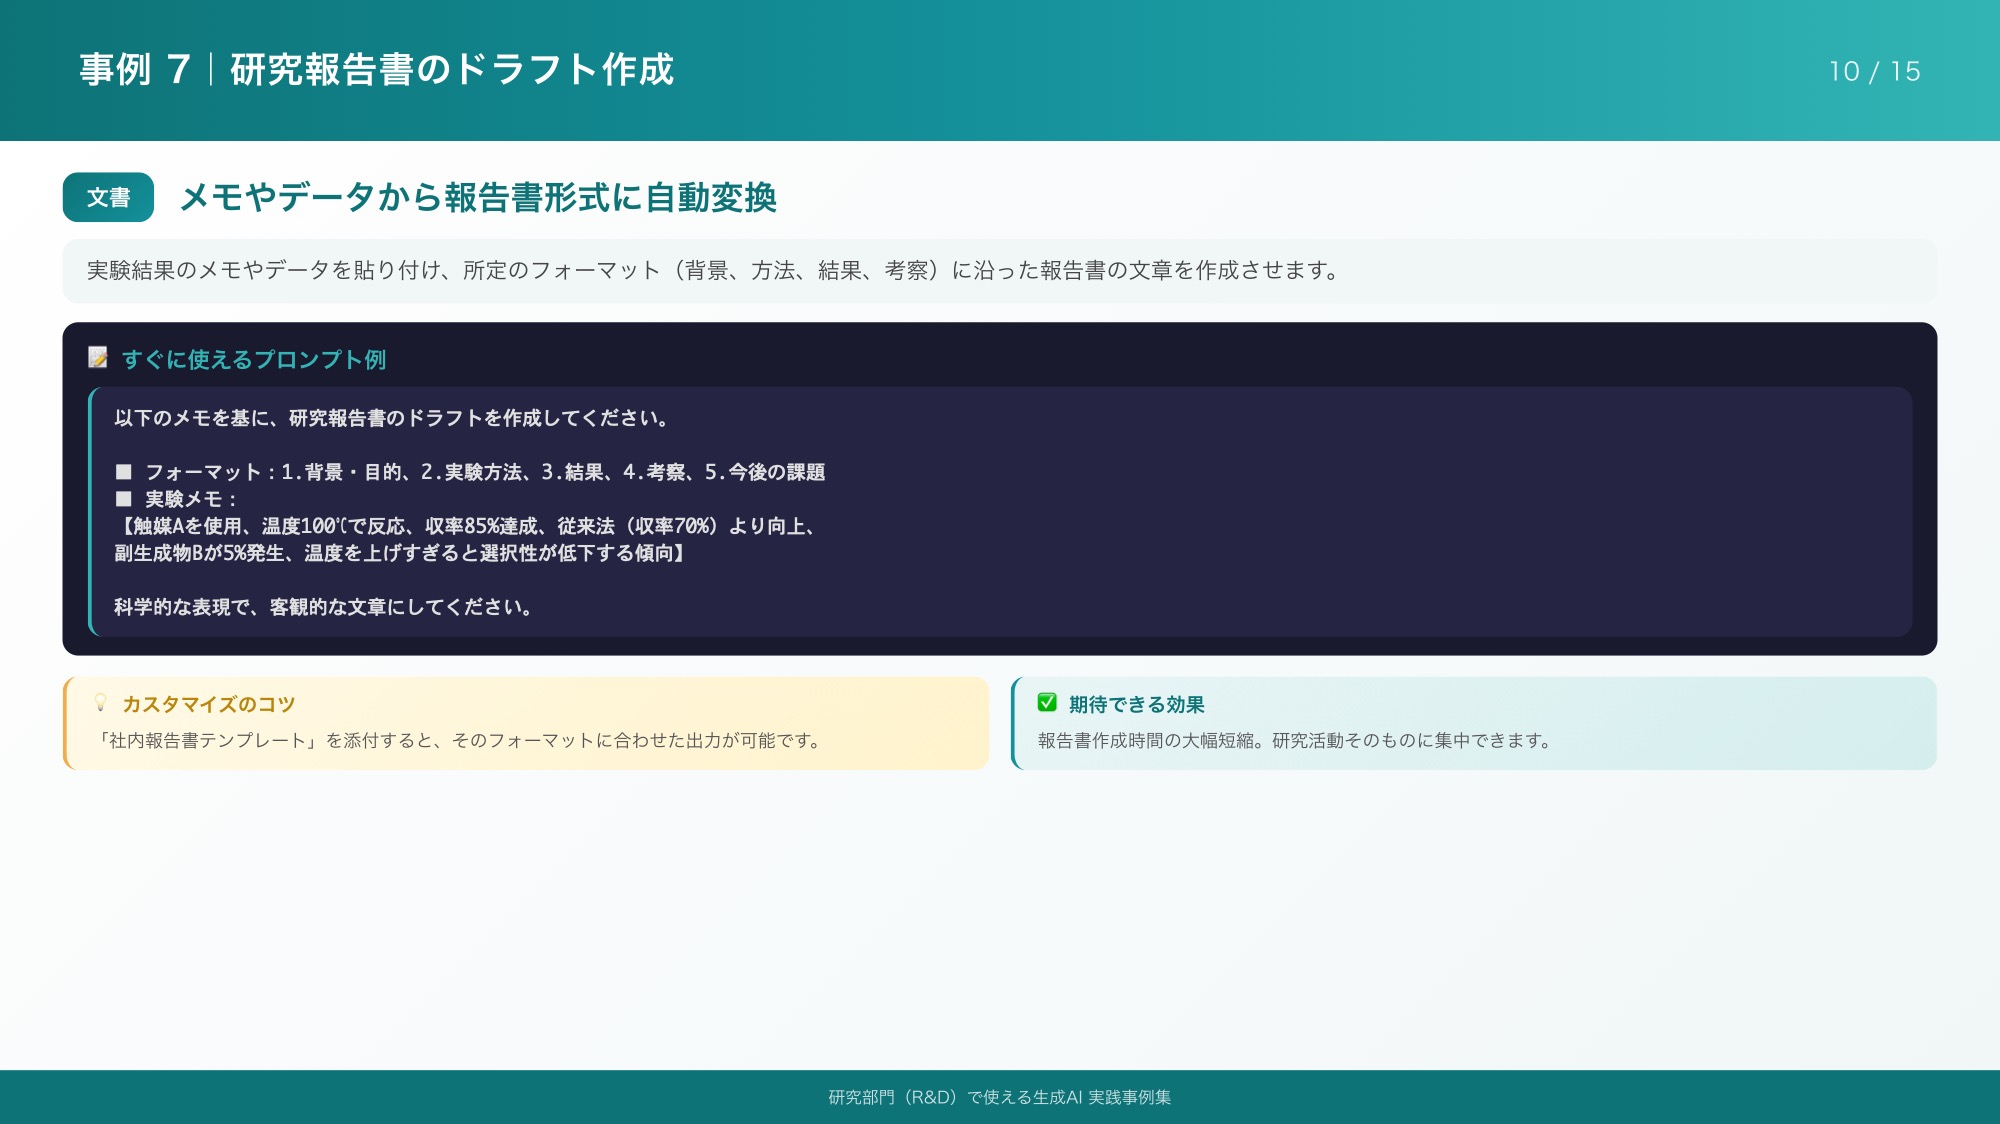This screenshot has width=2000, height=1124.
Task: Click the heading すぐに使えるプロンプト例
Action: (x=254, y=359)
